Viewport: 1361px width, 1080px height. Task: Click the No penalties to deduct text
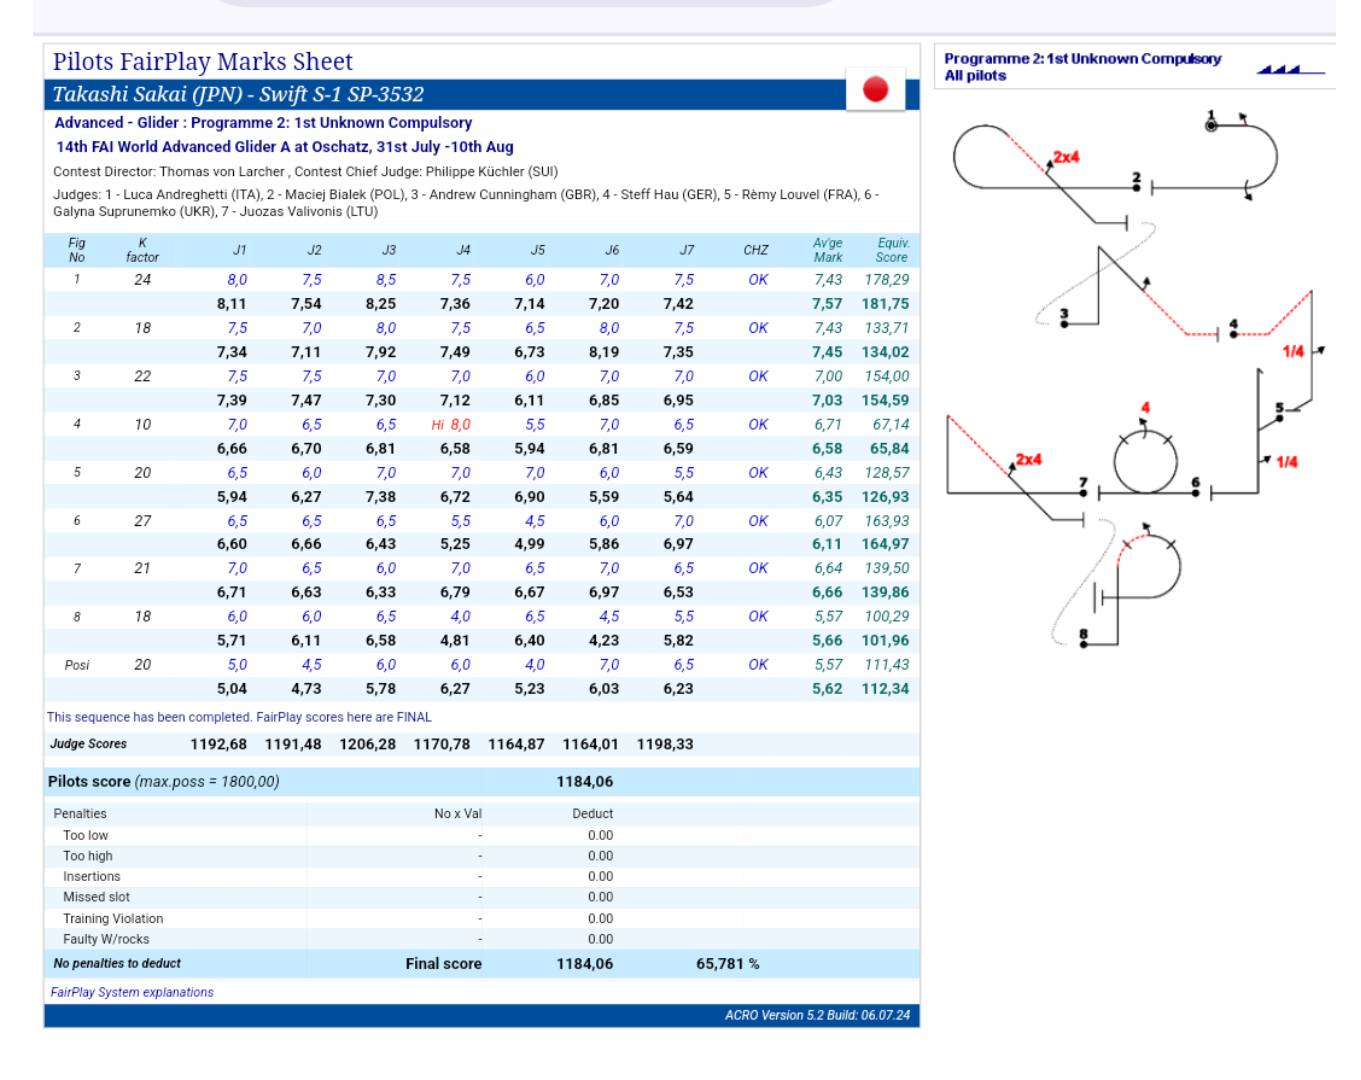point(117,963)
